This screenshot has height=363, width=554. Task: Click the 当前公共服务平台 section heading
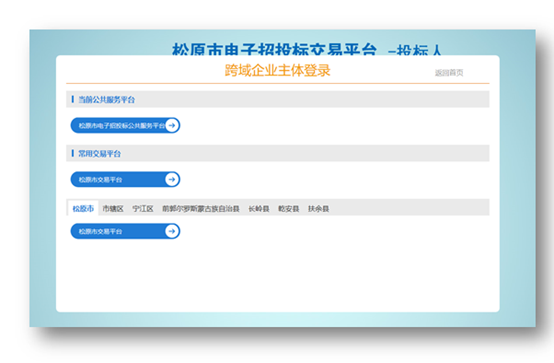[107, 100]
